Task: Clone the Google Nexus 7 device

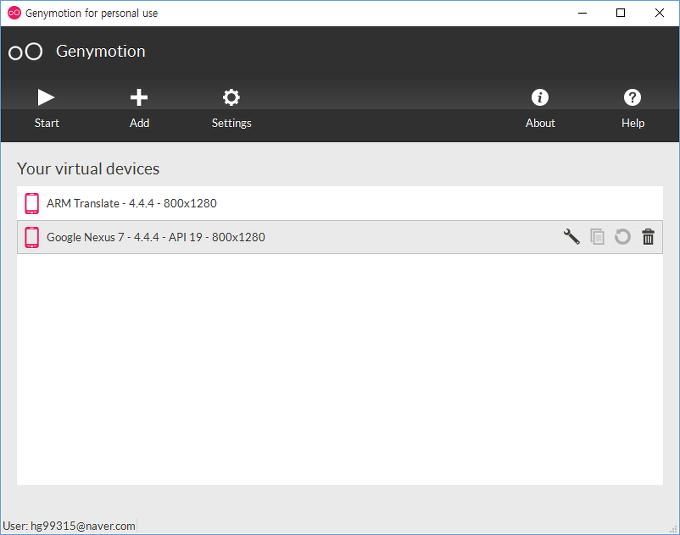Action: point(597,237)
